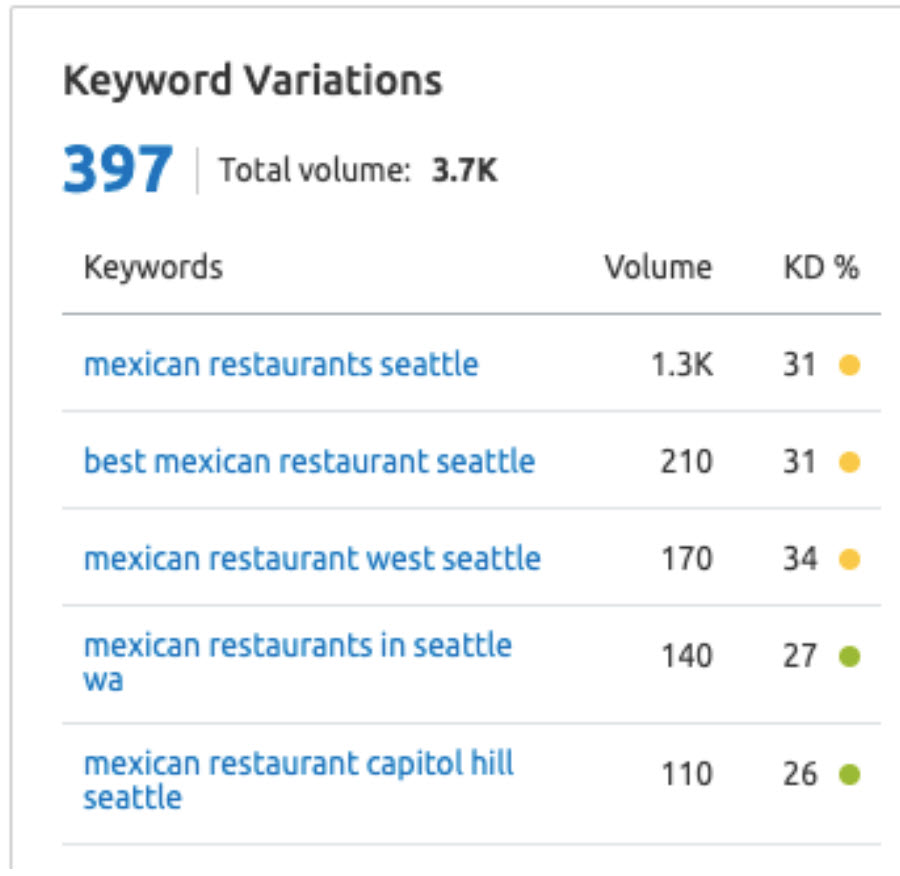Open keyword 'mexican restaurant west seattle'

[x=312, y=559]
